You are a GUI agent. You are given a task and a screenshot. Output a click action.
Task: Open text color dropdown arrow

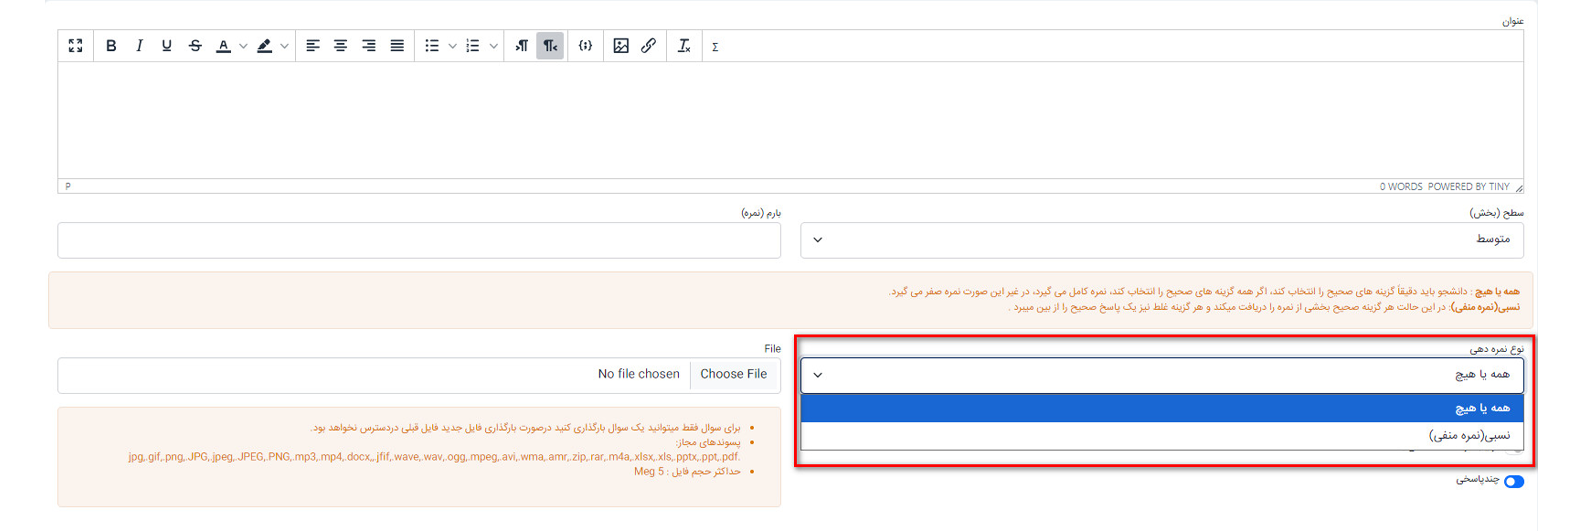click(243, 46)
